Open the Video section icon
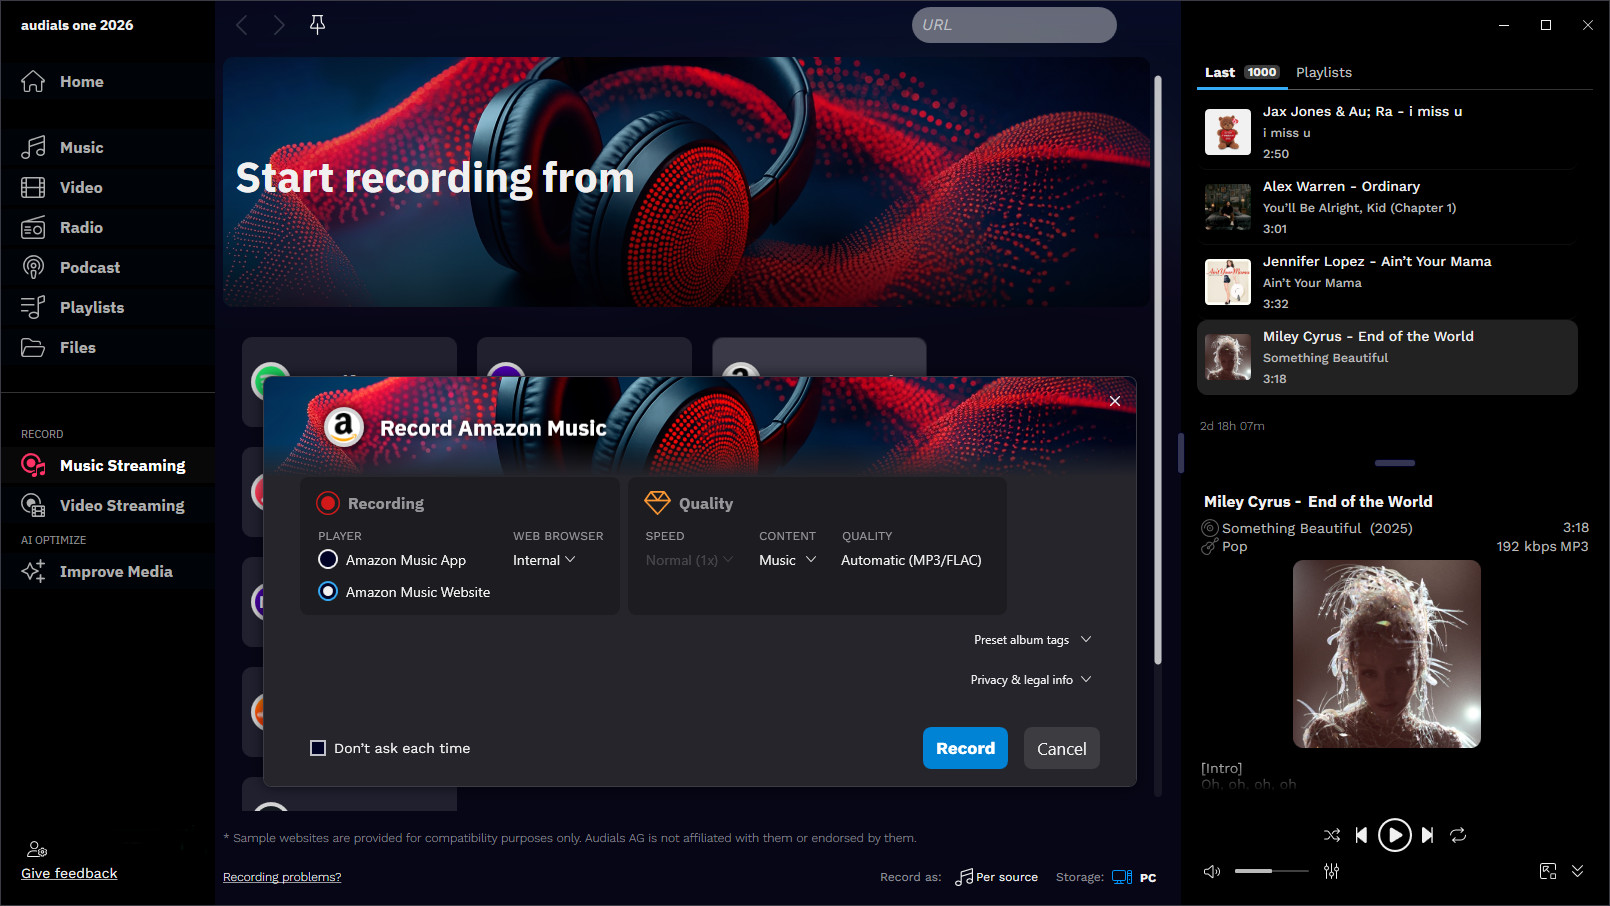The height and width of the screenshot is (906, 1610). pos(33,187)
